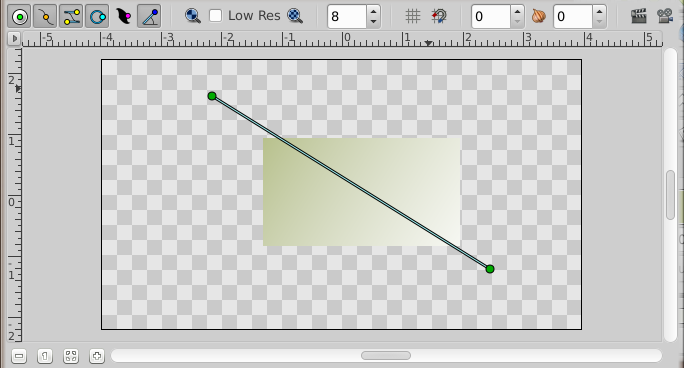Image resolution: width=684 pixels, height=368 pixels.
Task: Toggle tangent handles display
Action: coord(71,17)
